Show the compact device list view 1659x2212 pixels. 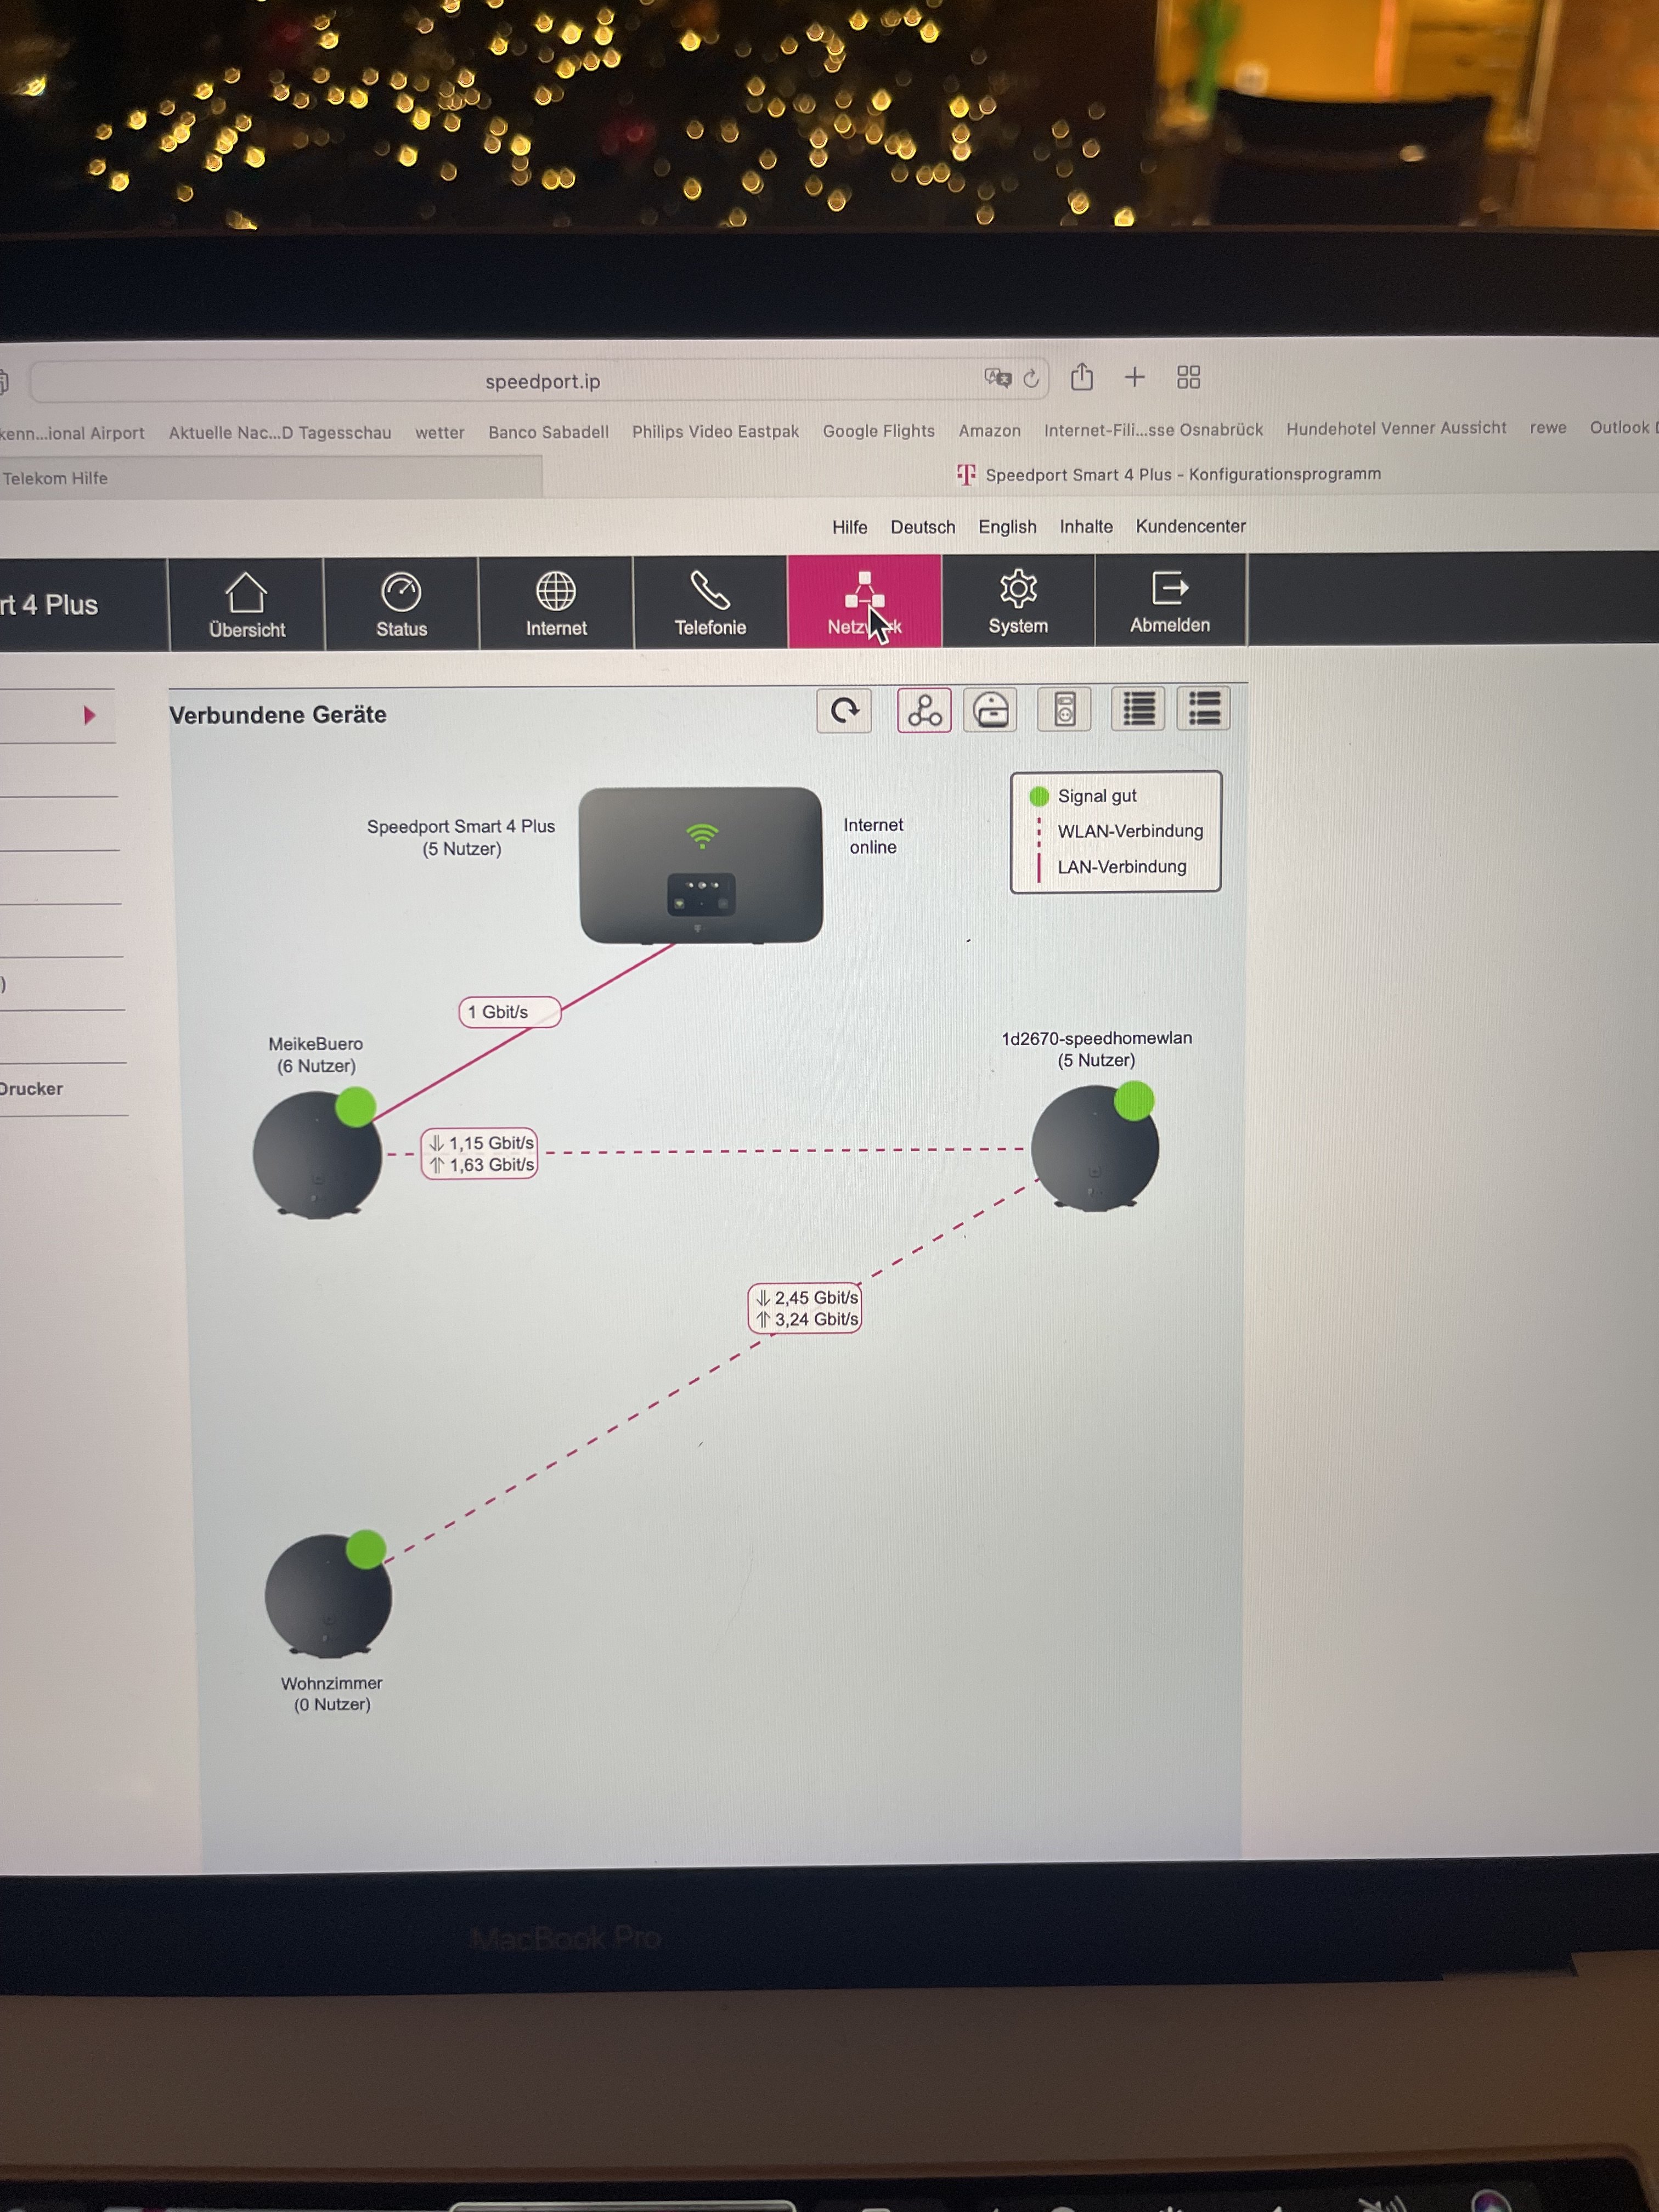1138,709
